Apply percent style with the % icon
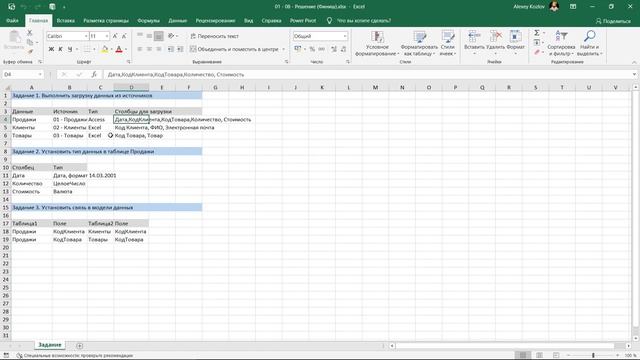 (x=312, y=49)
